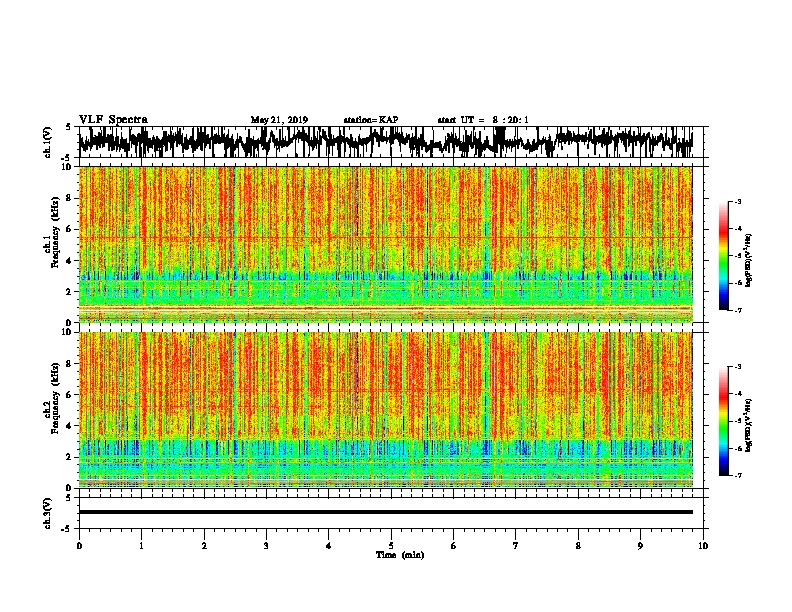Click the "VLF Spectra" plot title
The width and height of the screenshot is (792, 612).
(x=113, y=120)
